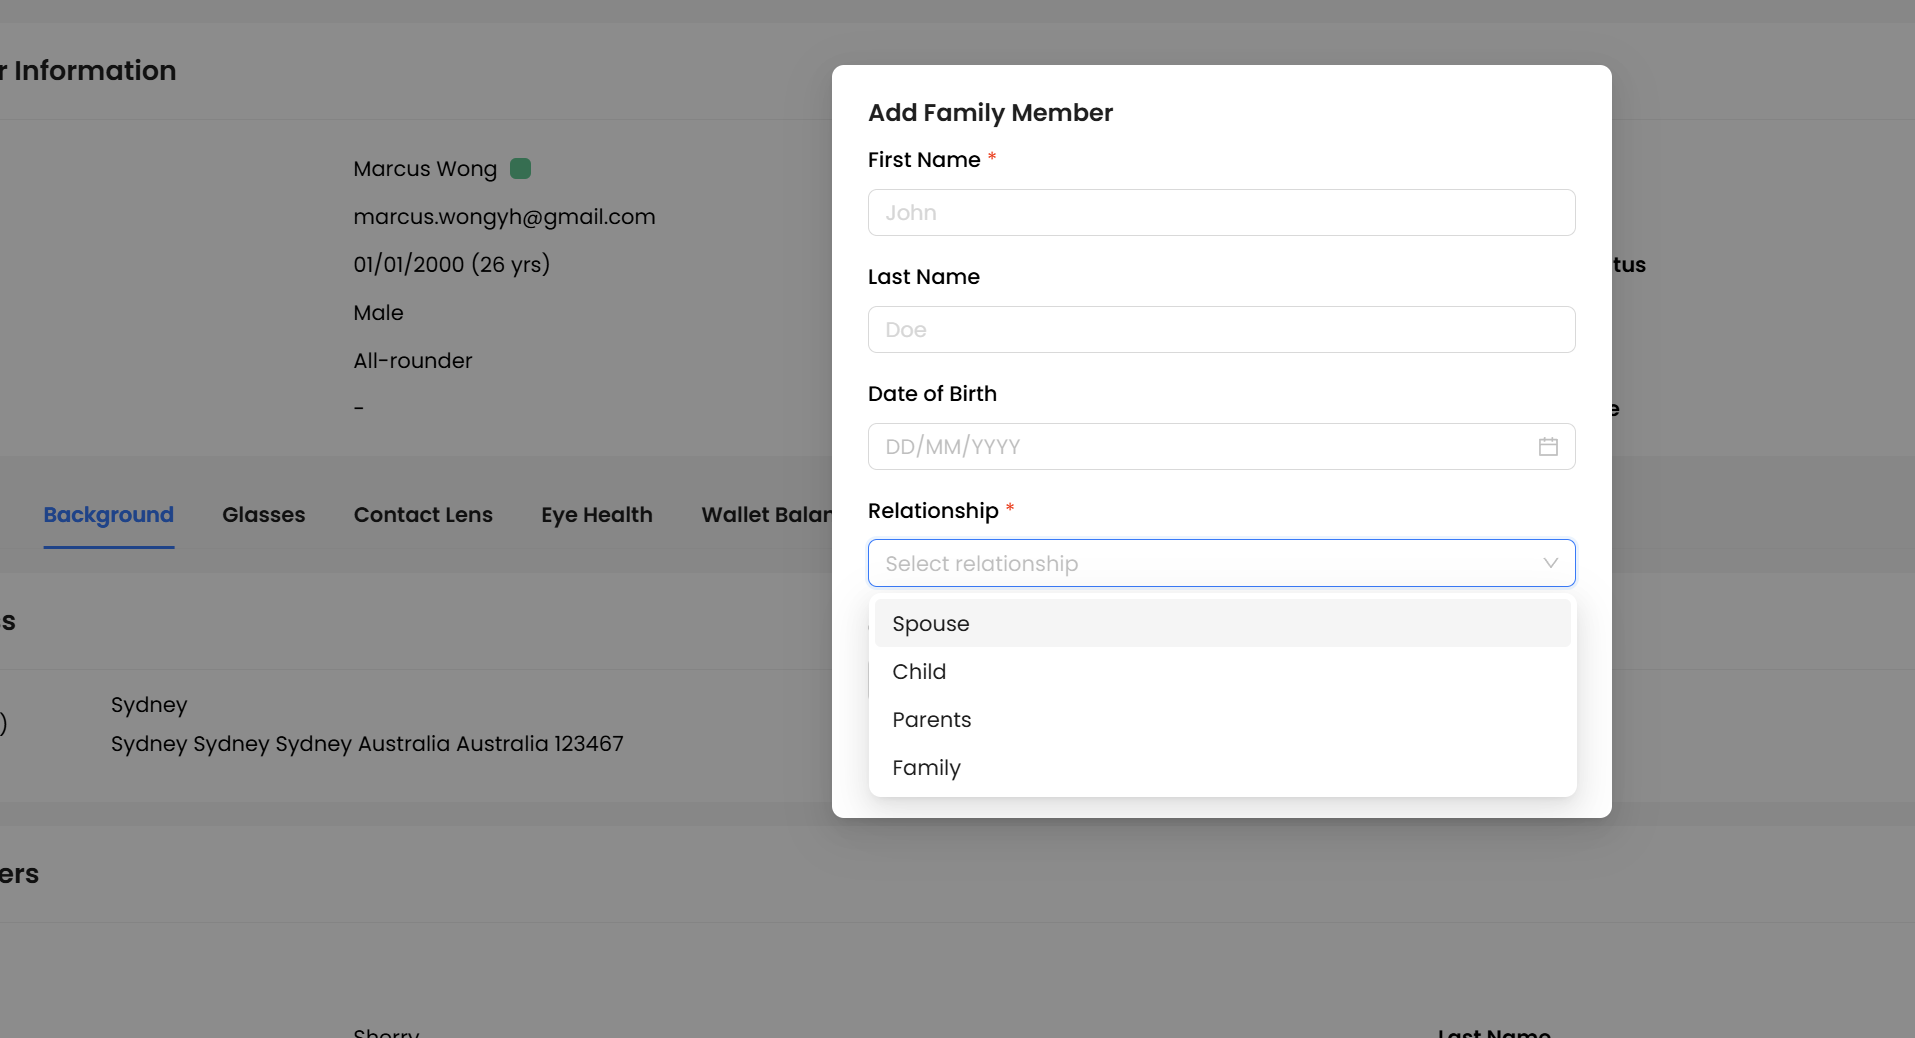Click the Relationship field label
This screenshot has height=1038, width=1915.
[x=933, y=510]
